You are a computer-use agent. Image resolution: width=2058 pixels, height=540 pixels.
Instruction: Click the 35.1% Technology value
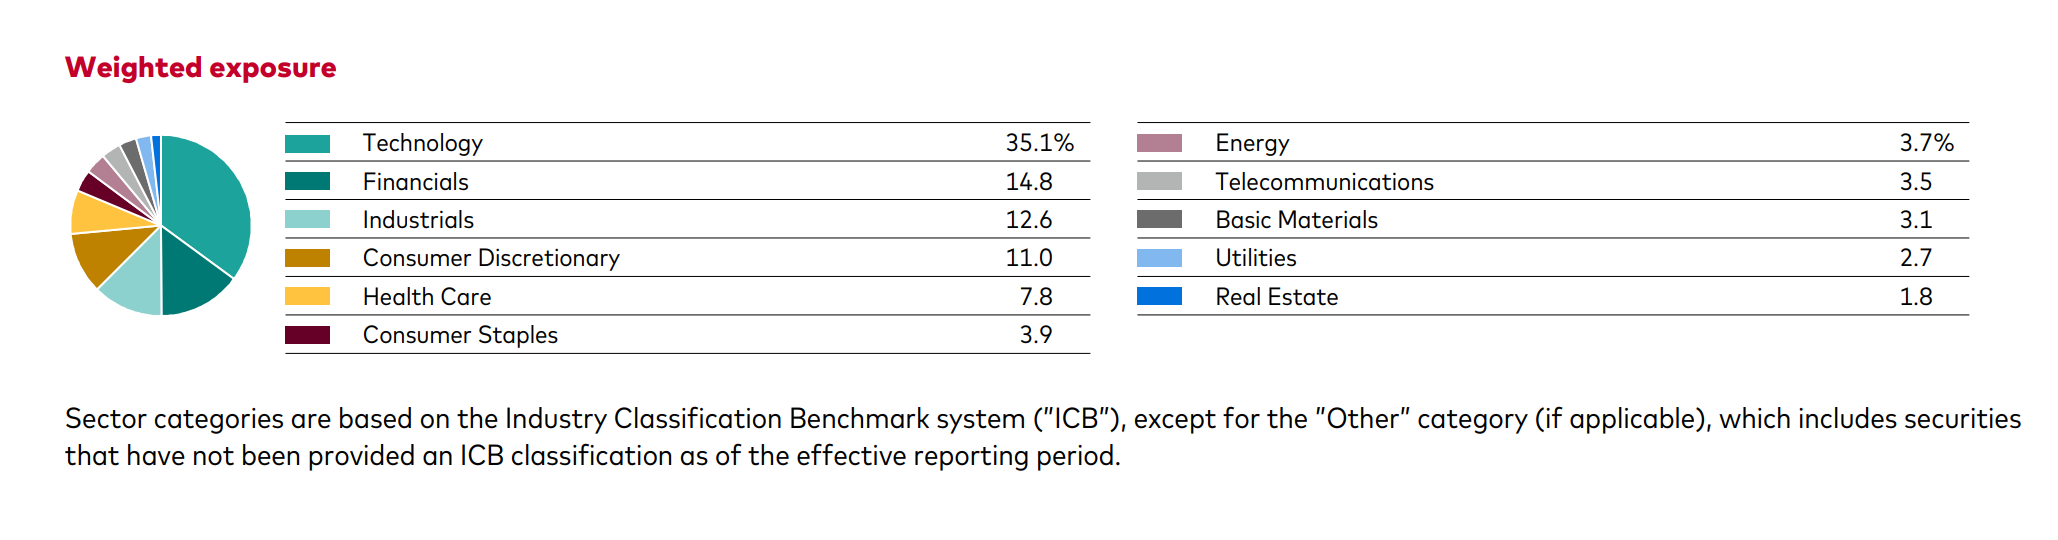pyautogui.click(x=1040, y=143)
